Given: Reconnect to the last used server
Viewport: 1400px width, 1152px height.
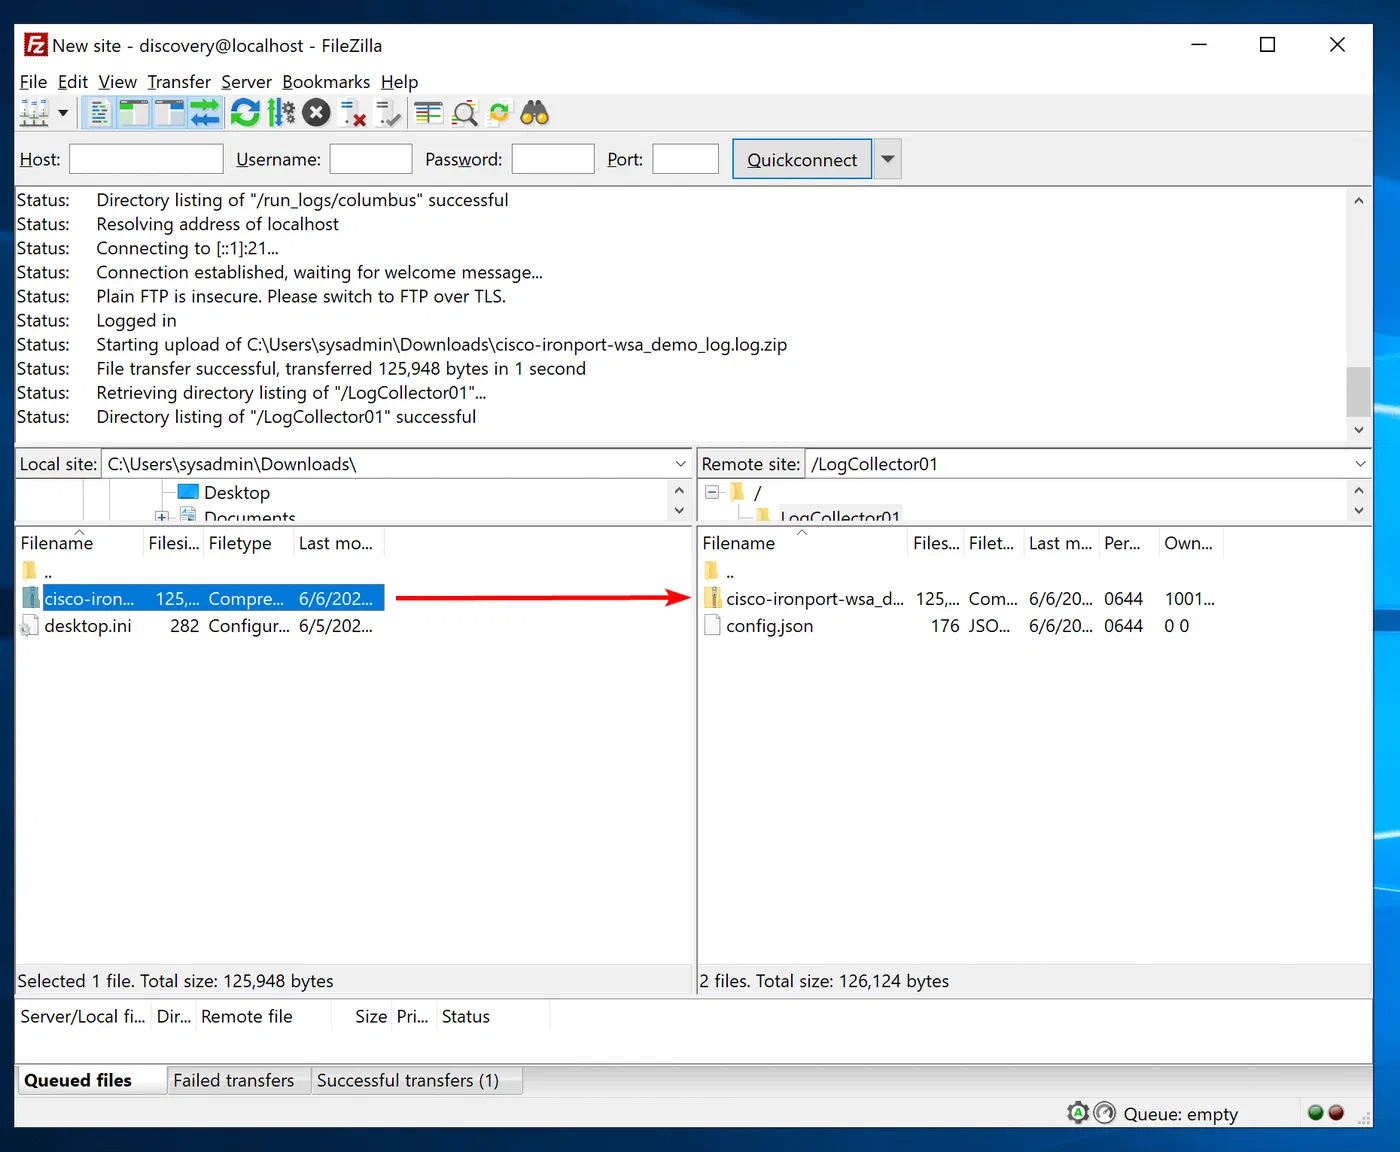Looking at the screenshot, I should pyautogui.click(x=389, y=113).
